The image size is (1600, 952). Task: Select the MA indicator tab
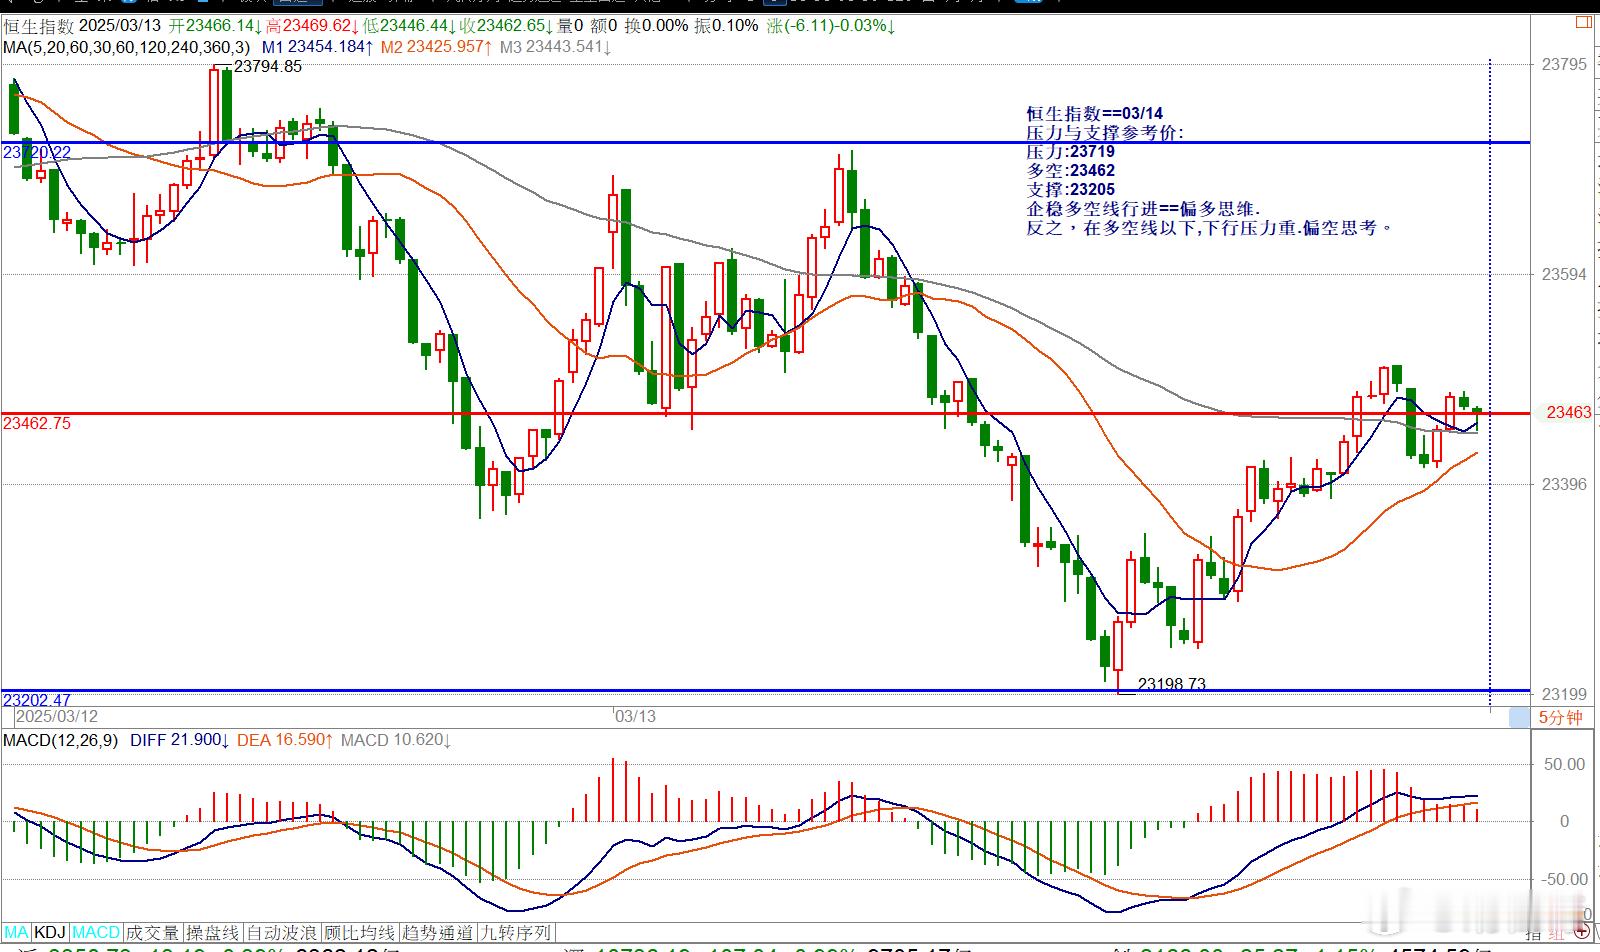pos(17,932)
